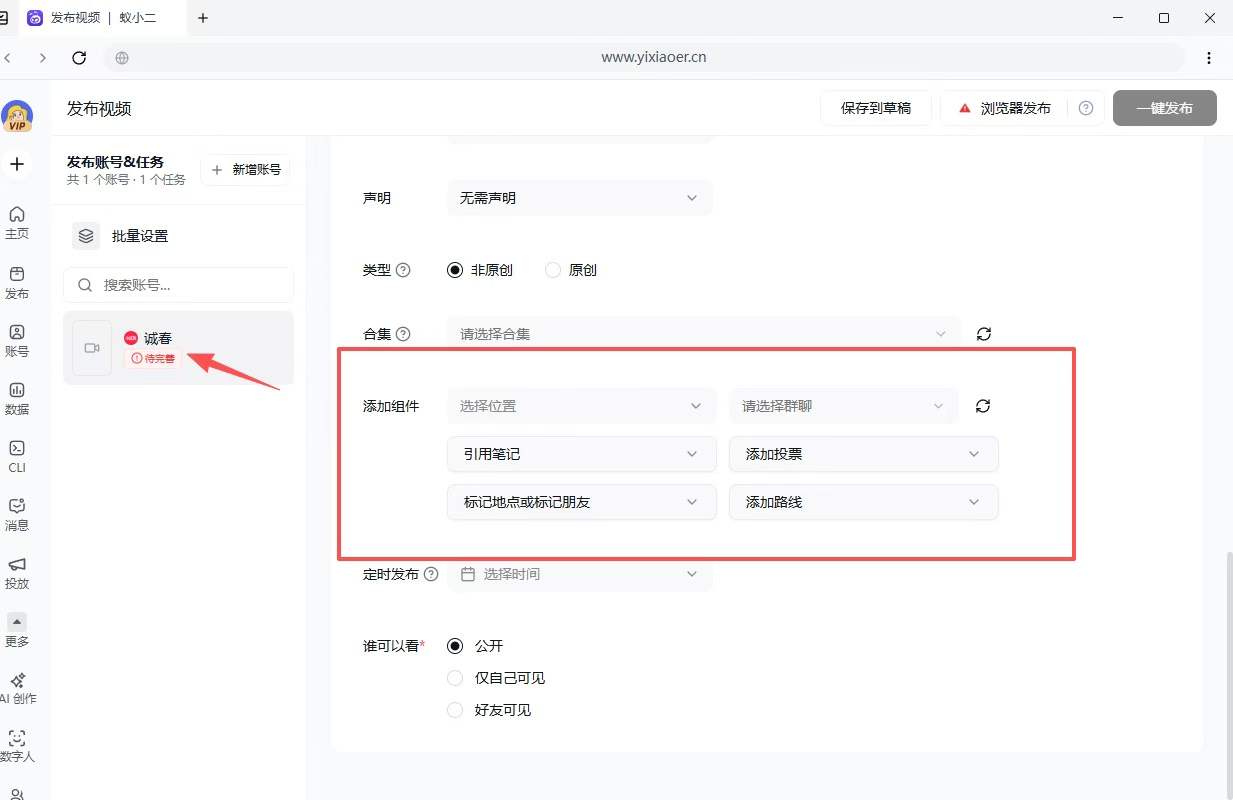The image size is (1233, 800).
Task: Open a new browser tab
Action: point(203,18)
